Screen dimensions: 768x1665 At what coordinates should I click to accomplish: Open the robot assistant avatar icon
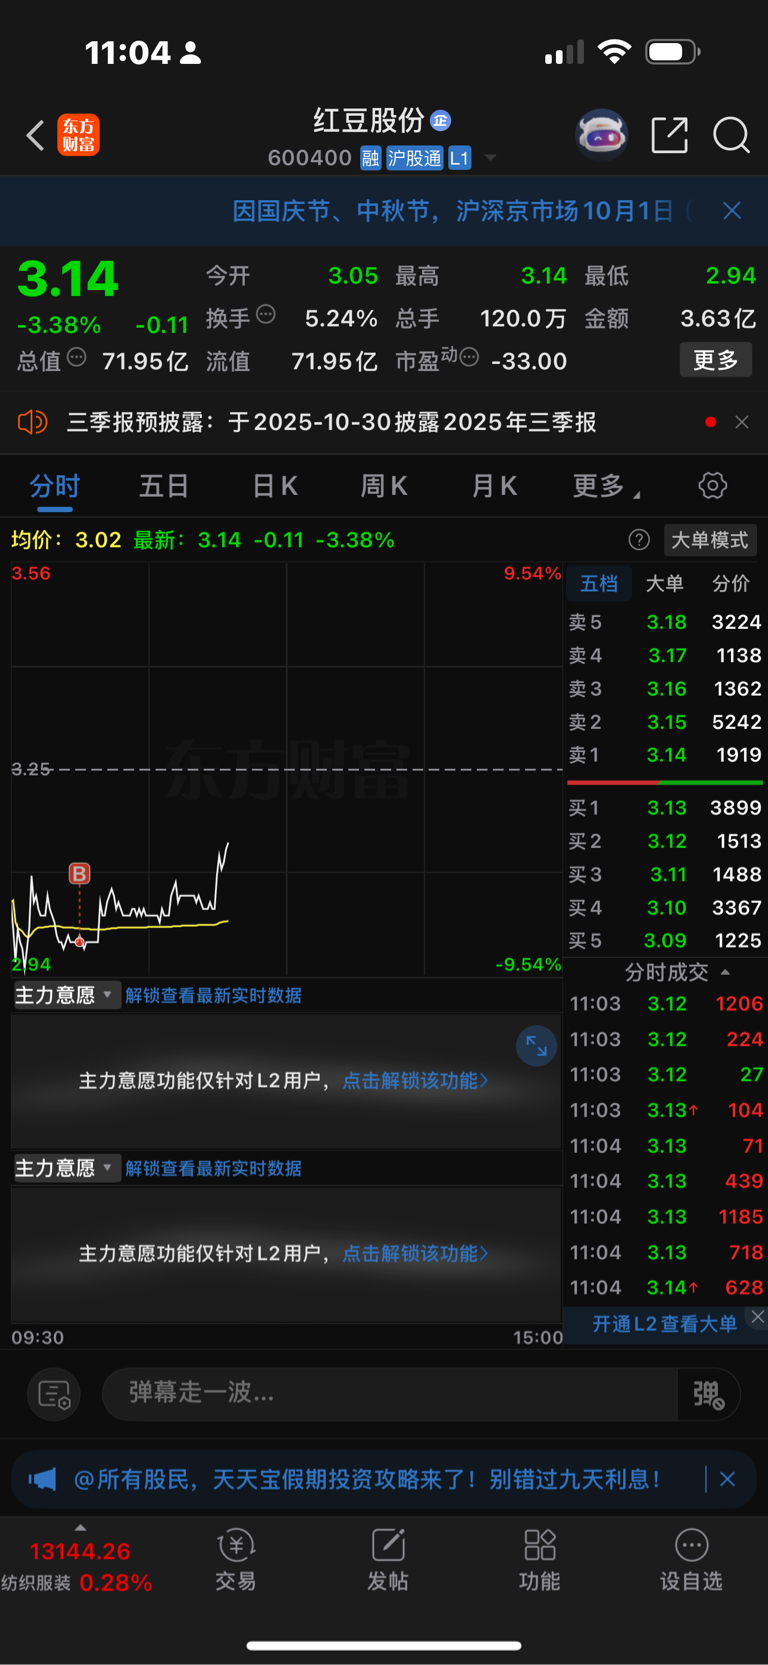601,134
